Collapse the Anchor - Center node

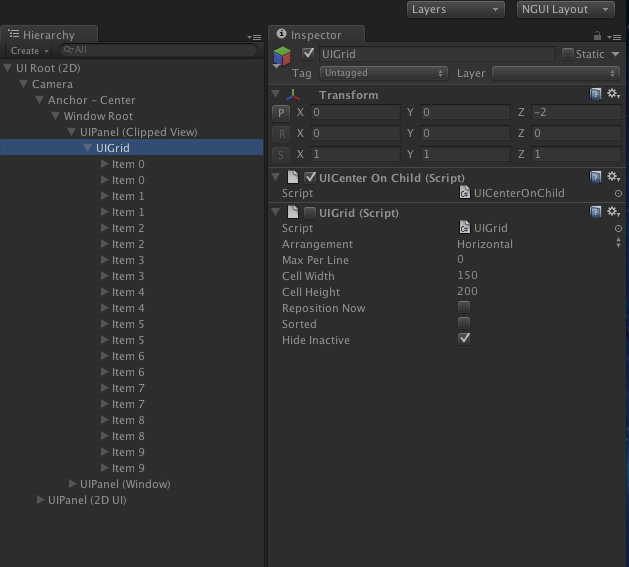click(39, 100)
